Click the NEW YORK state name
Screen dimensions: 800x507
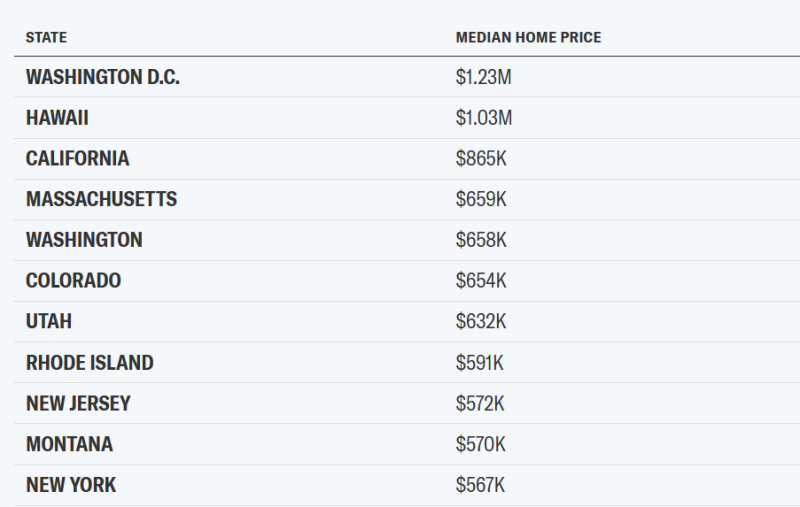point(71,485)
